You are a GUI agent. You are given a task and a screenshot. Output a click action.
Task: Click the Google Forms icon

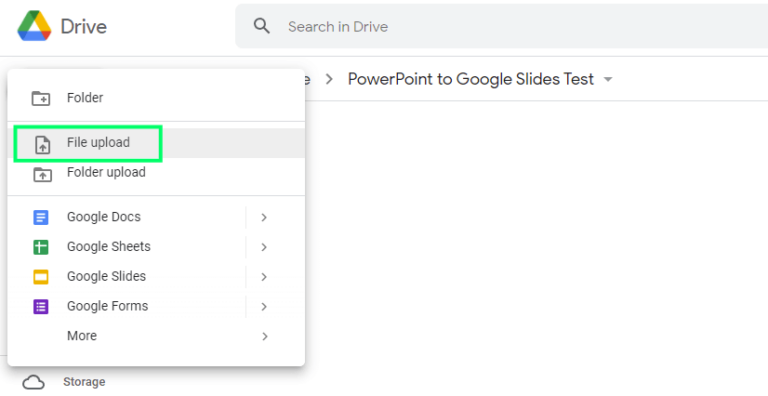[41, 307]
